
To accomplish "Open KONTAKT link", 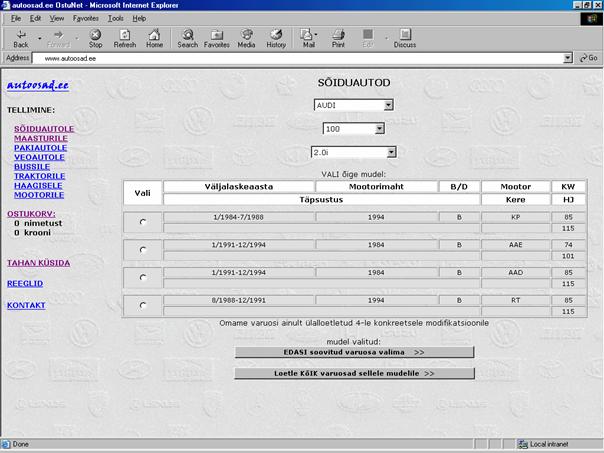I will pos(26,305).
